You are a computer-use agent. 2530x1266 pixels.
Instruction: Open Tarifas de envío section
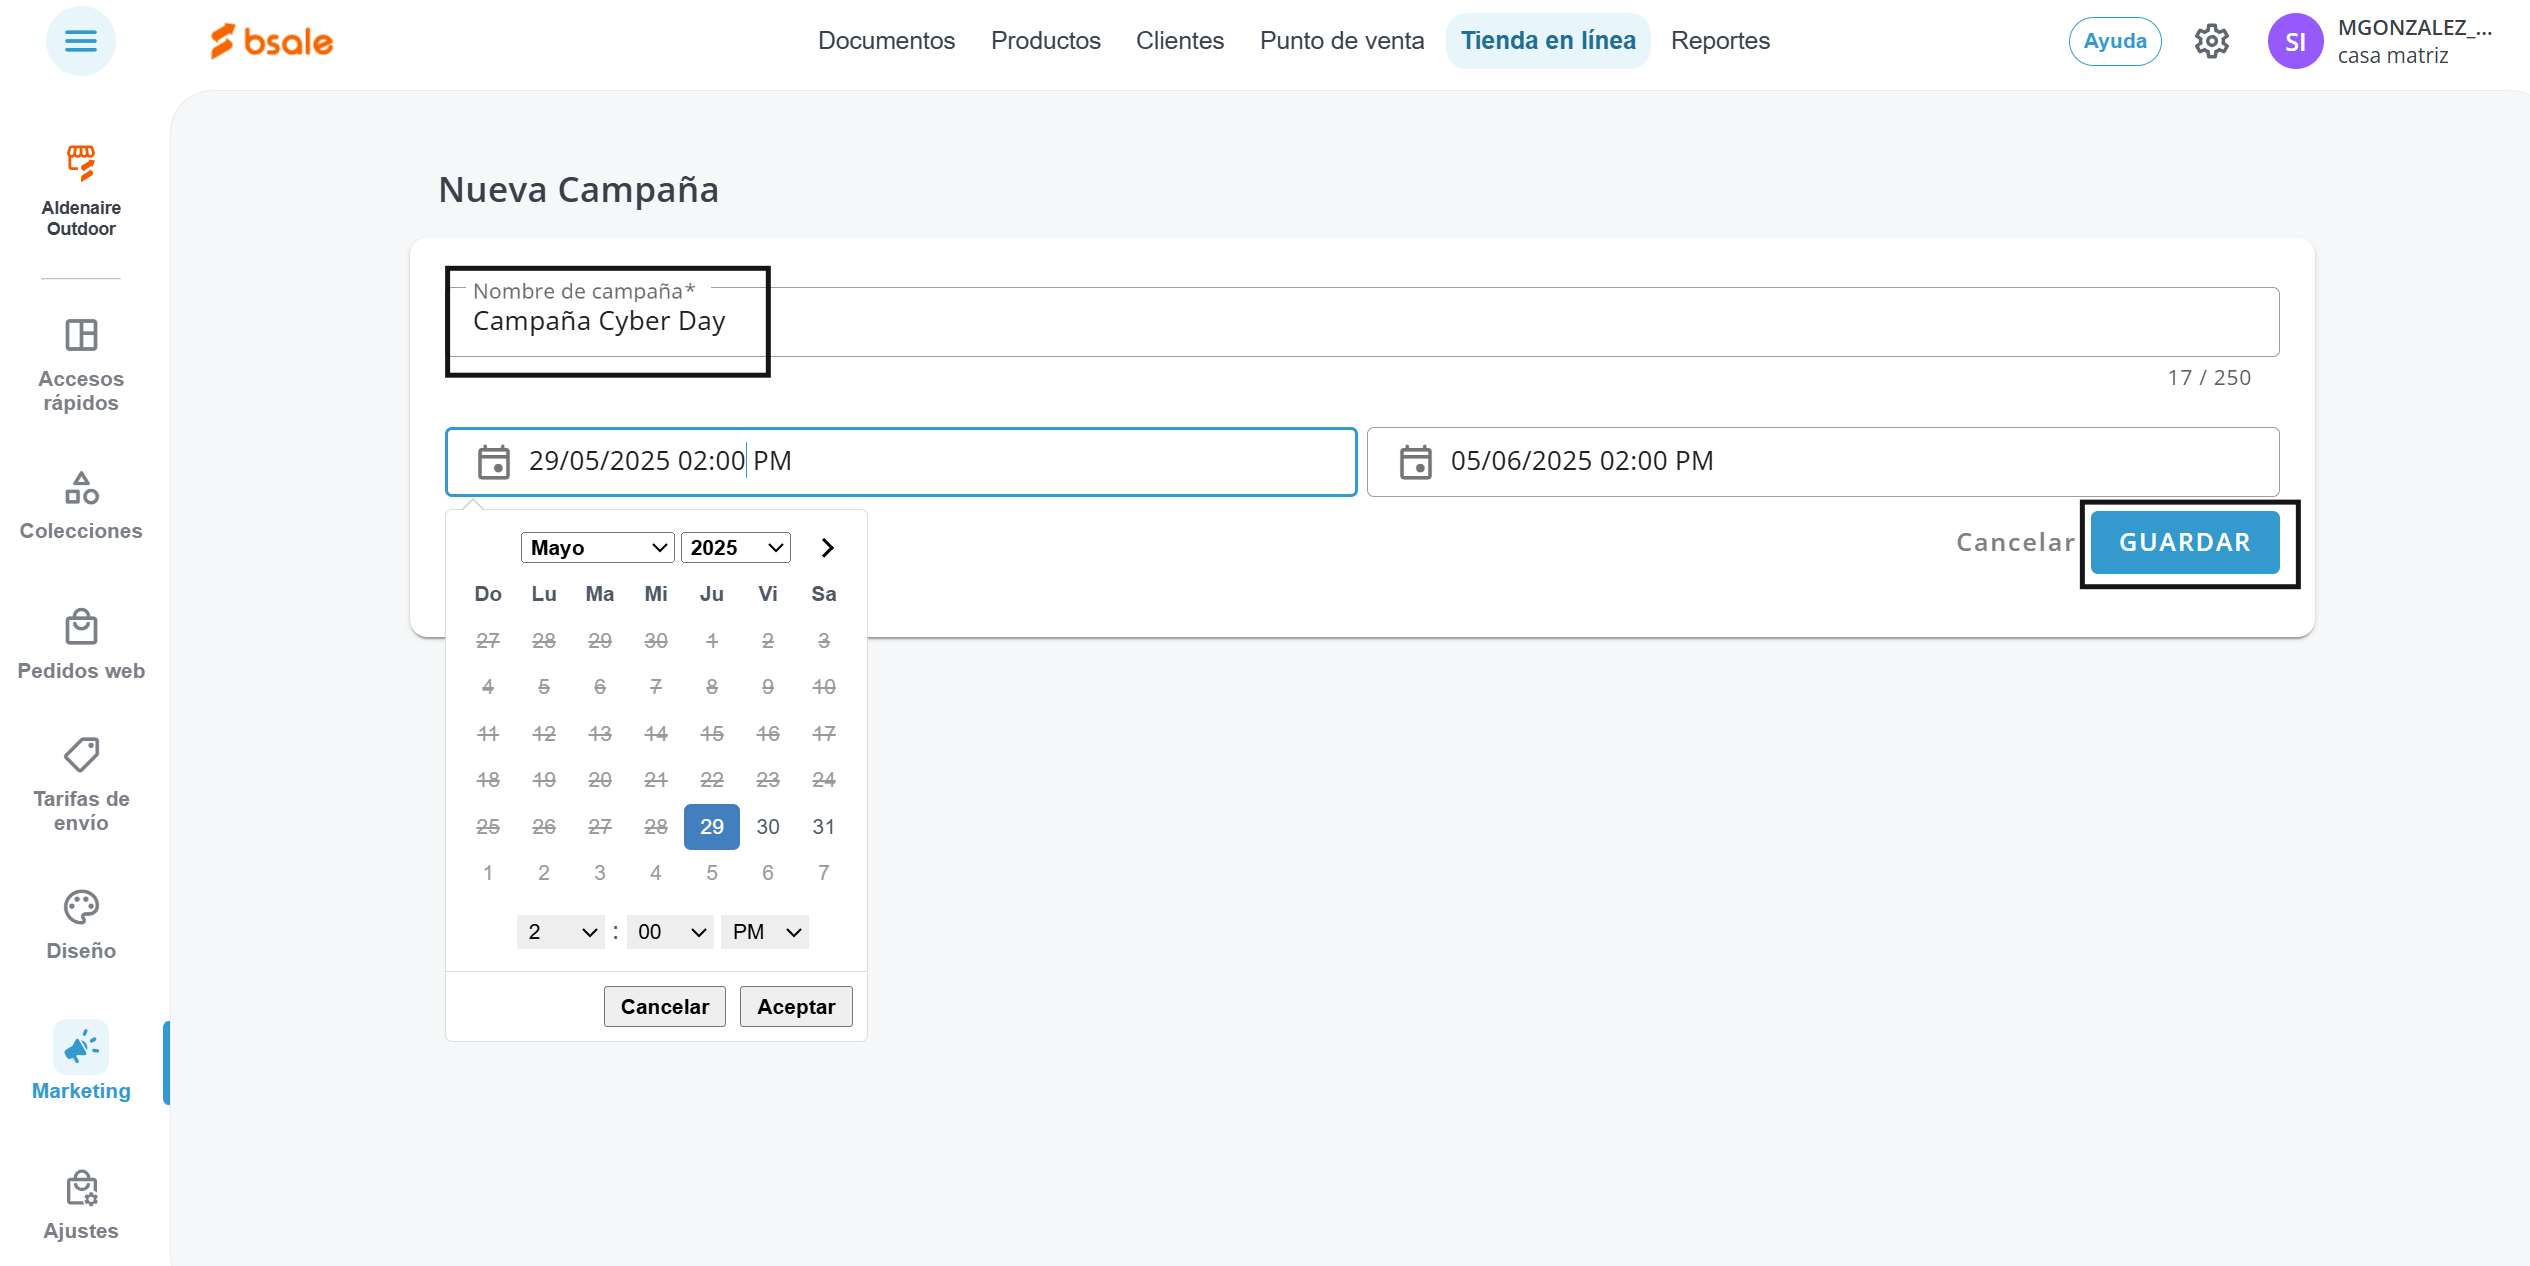click(x=81, y=784)
